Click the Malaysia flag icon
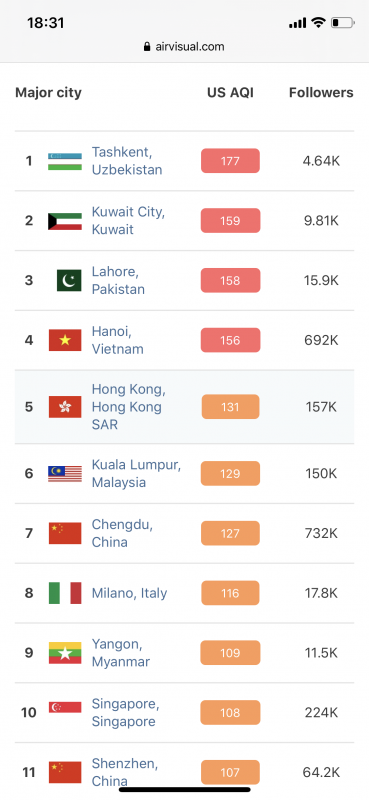This screenshot has height=800, width=369. (x=65, y=473)
